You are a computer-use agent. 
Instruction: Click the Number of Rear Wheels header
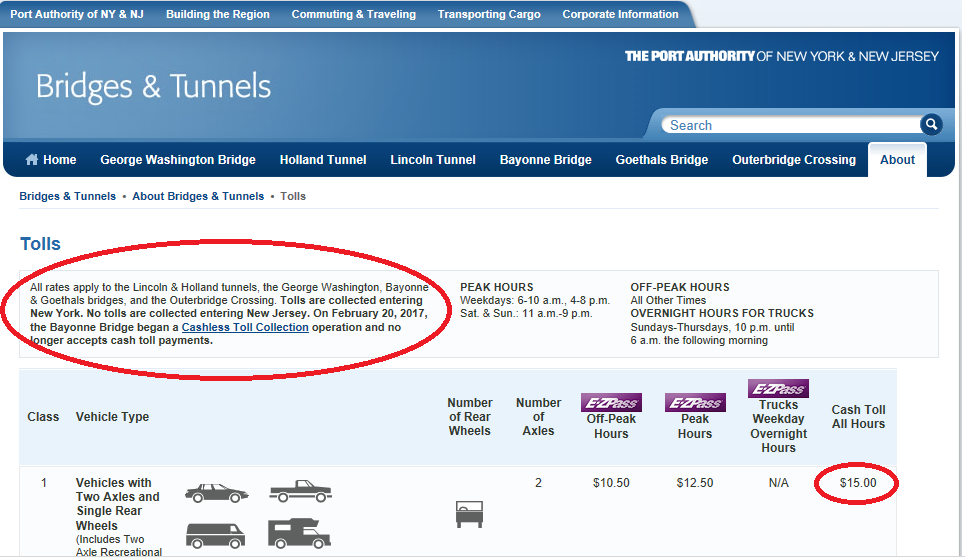pyautogui.click(x=470, y=417)
